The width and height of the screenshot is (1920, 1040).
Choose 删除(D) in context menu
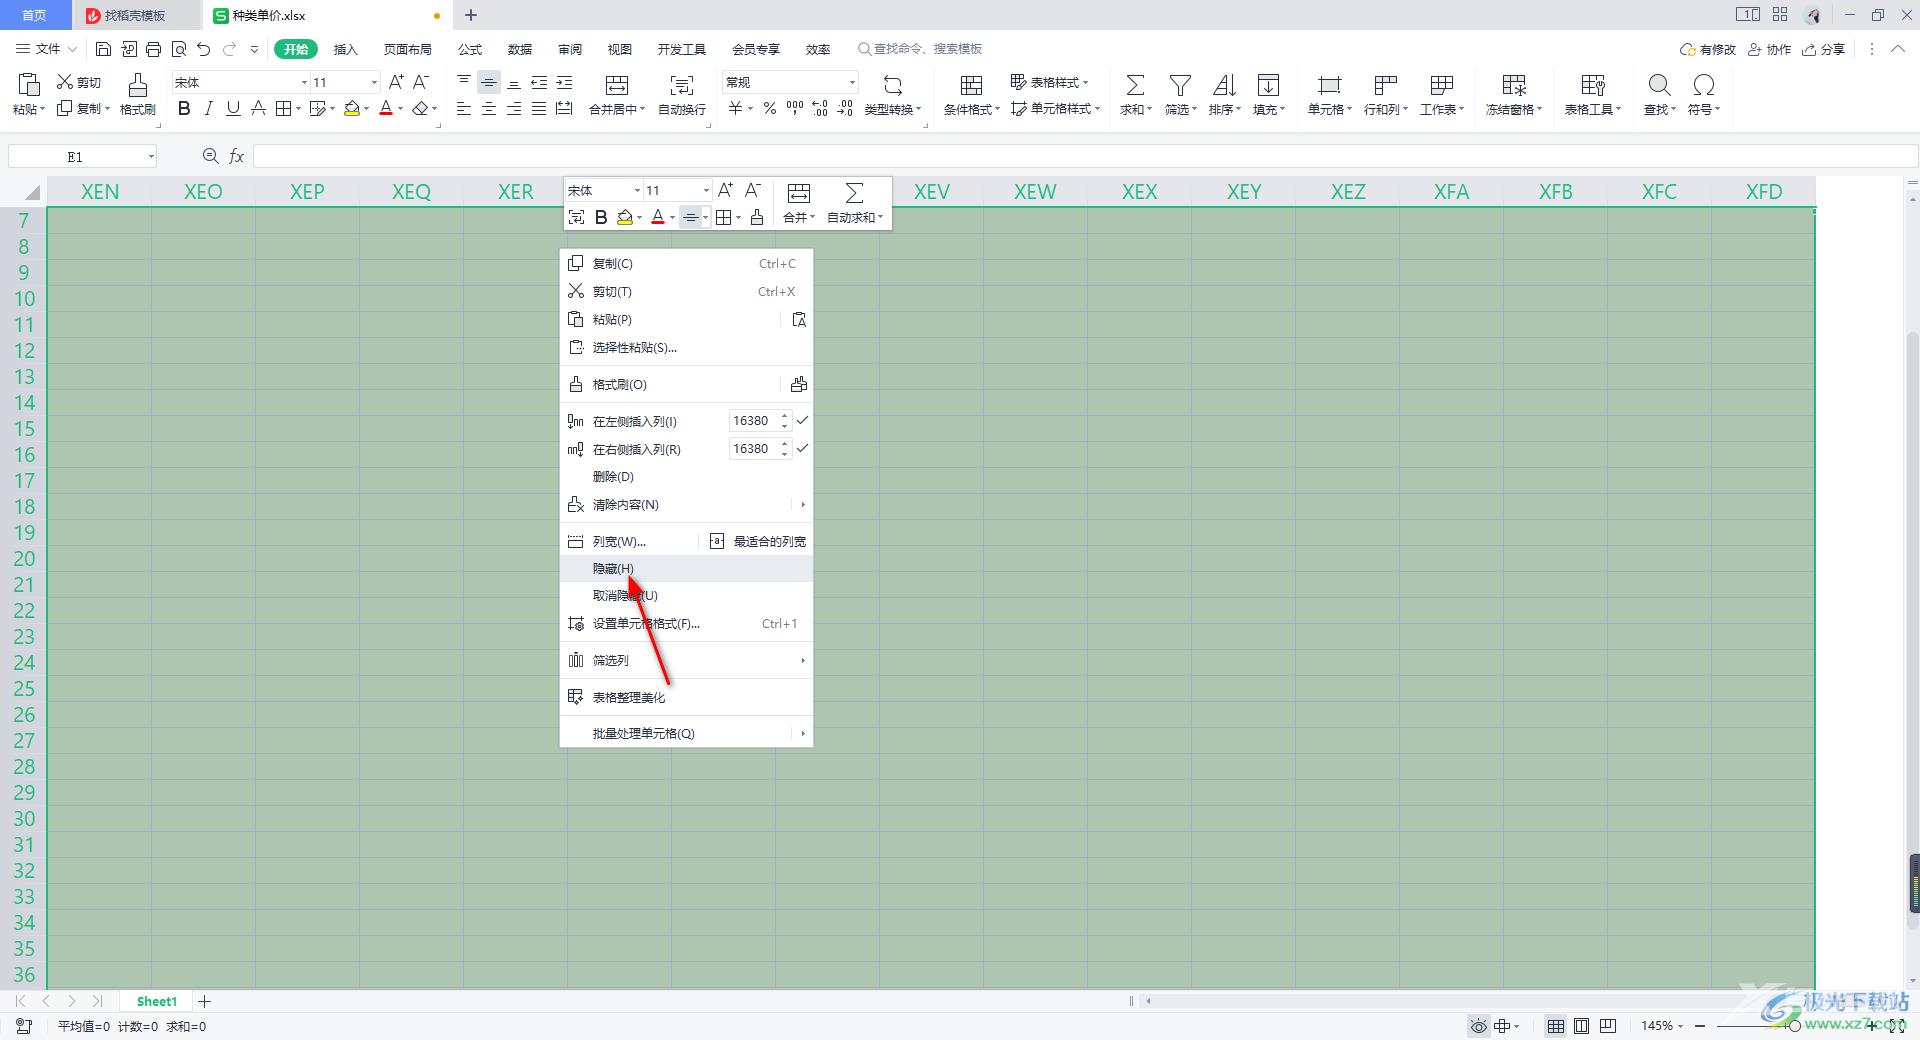[686, 477]
